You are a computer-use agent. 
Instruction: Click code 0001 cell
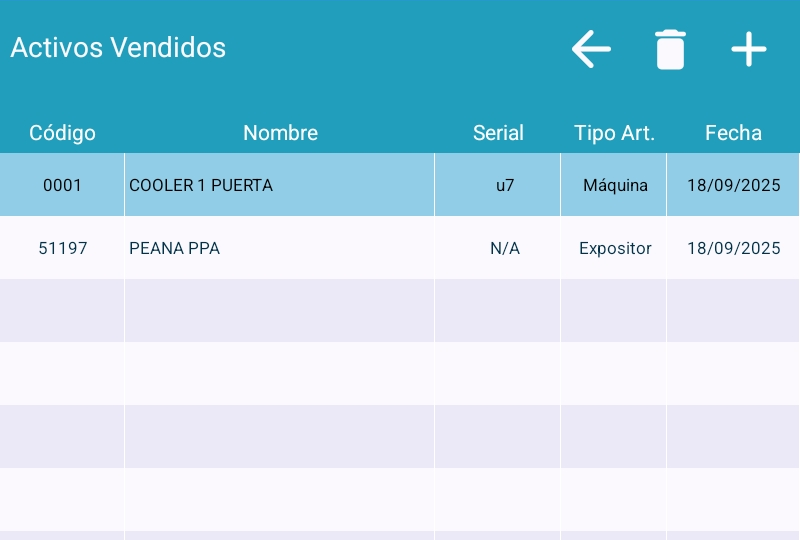click(62, 185)
